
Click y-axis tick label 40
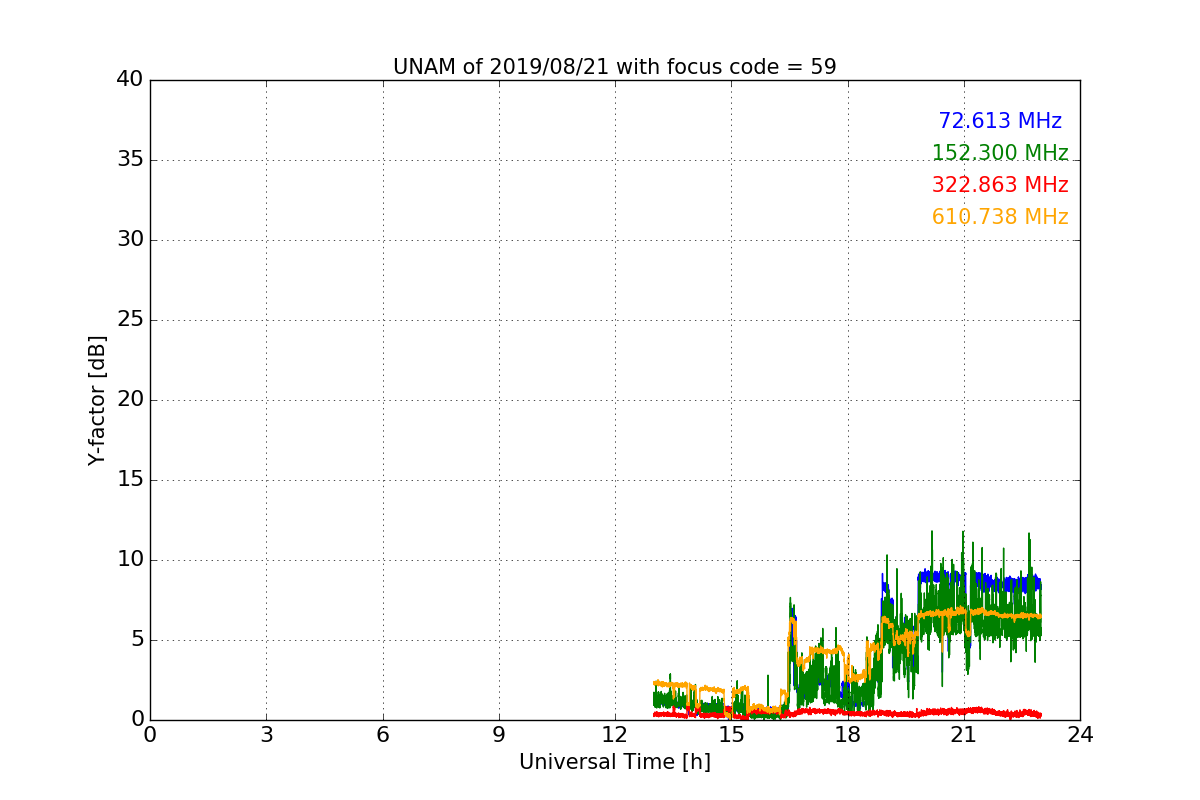[130, 80]
